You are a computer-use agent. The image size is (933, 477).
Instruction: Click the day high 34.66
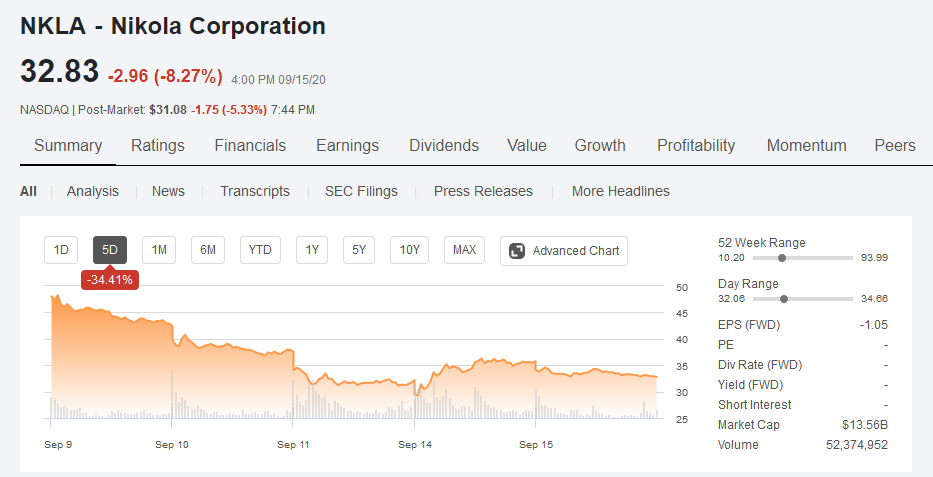tap(874, 299)
